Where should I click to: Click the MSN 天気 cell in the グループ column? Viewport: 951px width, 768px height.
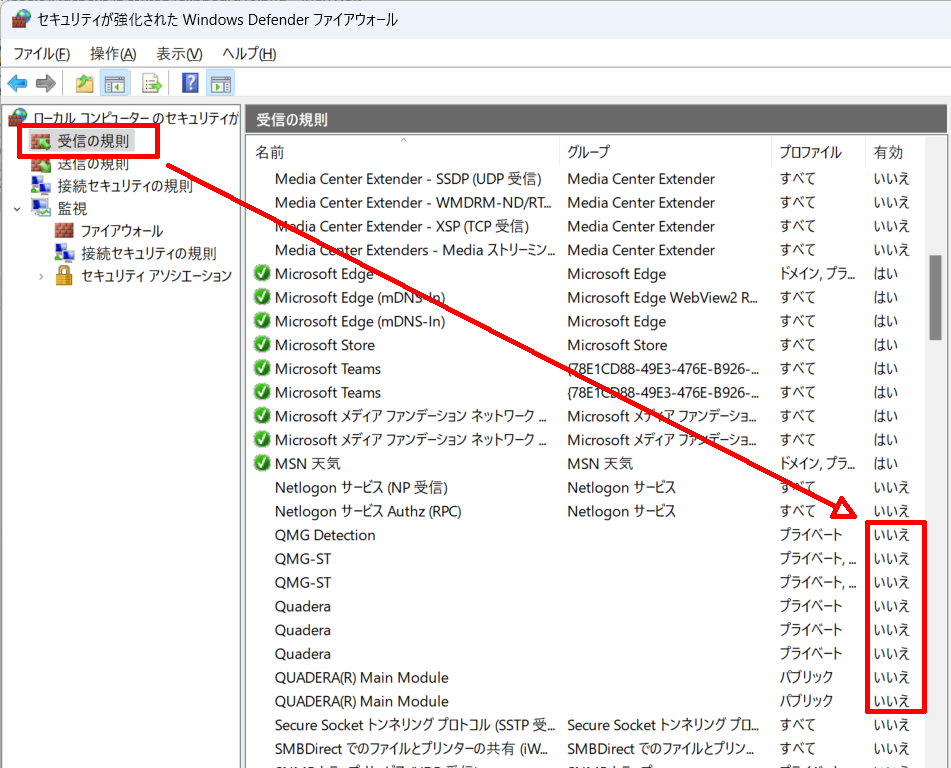(x=600, y=463)
